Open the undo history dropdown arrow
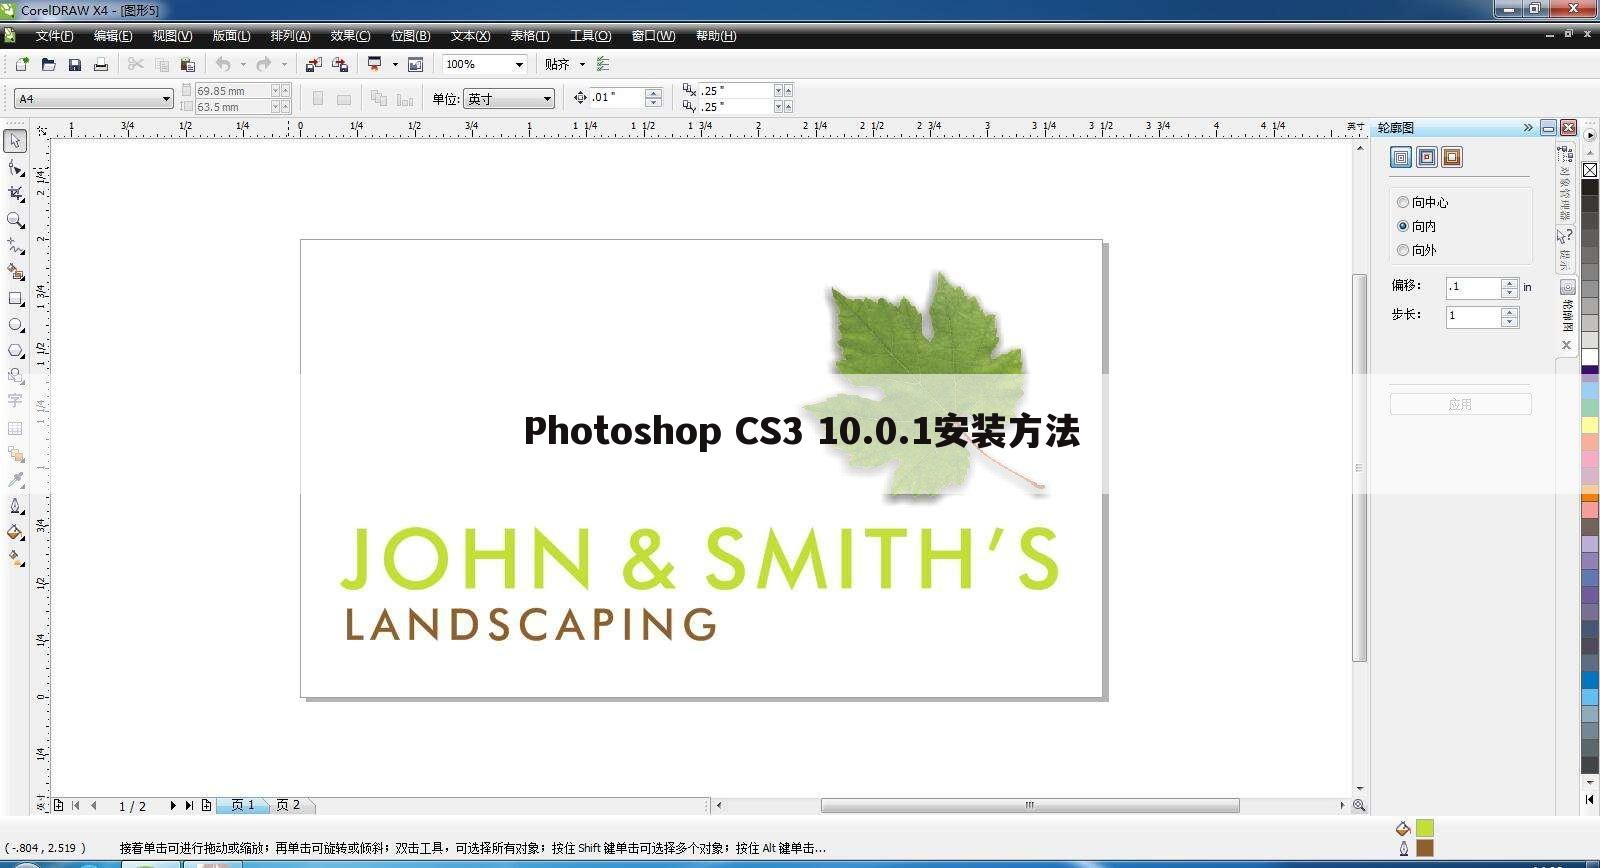 (x=243, y=64)
